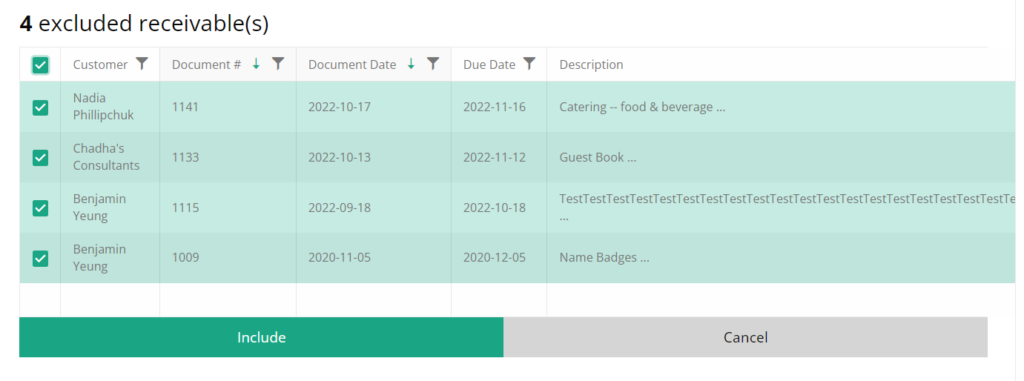Select the Chadha's Consultants customer cell
1024x381 pixels.
point(110,157)
